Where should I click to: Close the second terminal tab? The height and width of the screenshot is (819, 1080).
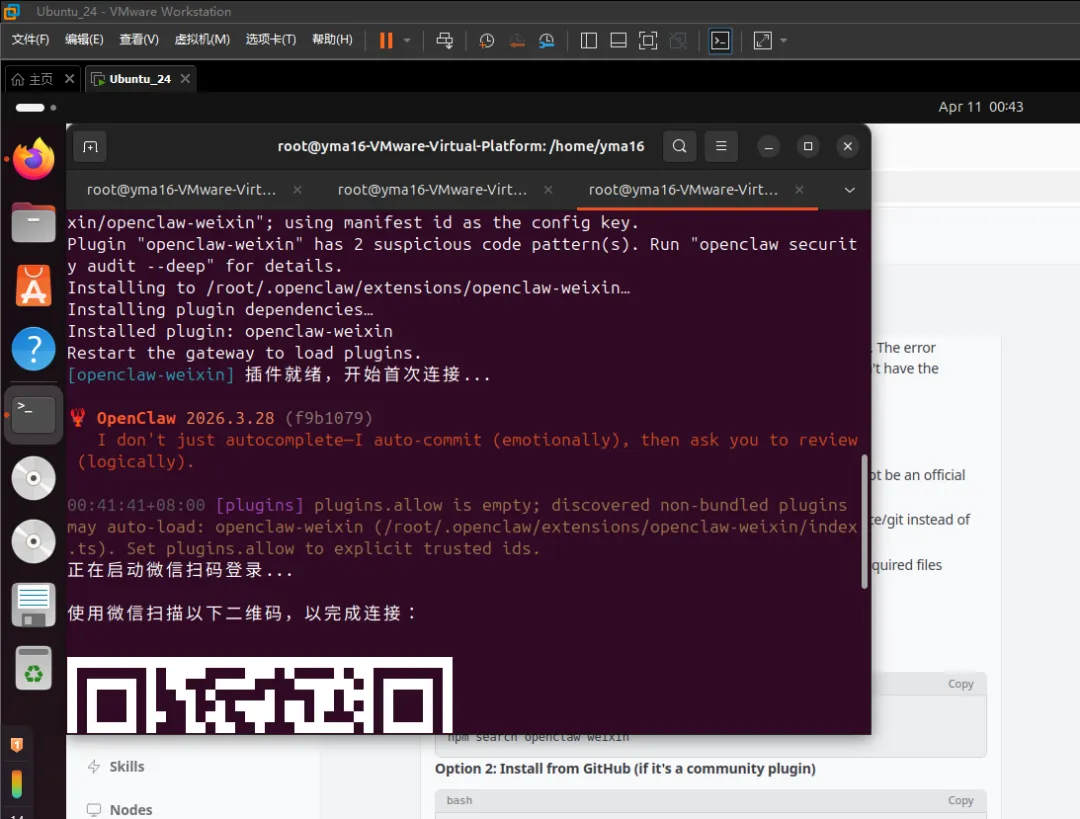point(548,189)
